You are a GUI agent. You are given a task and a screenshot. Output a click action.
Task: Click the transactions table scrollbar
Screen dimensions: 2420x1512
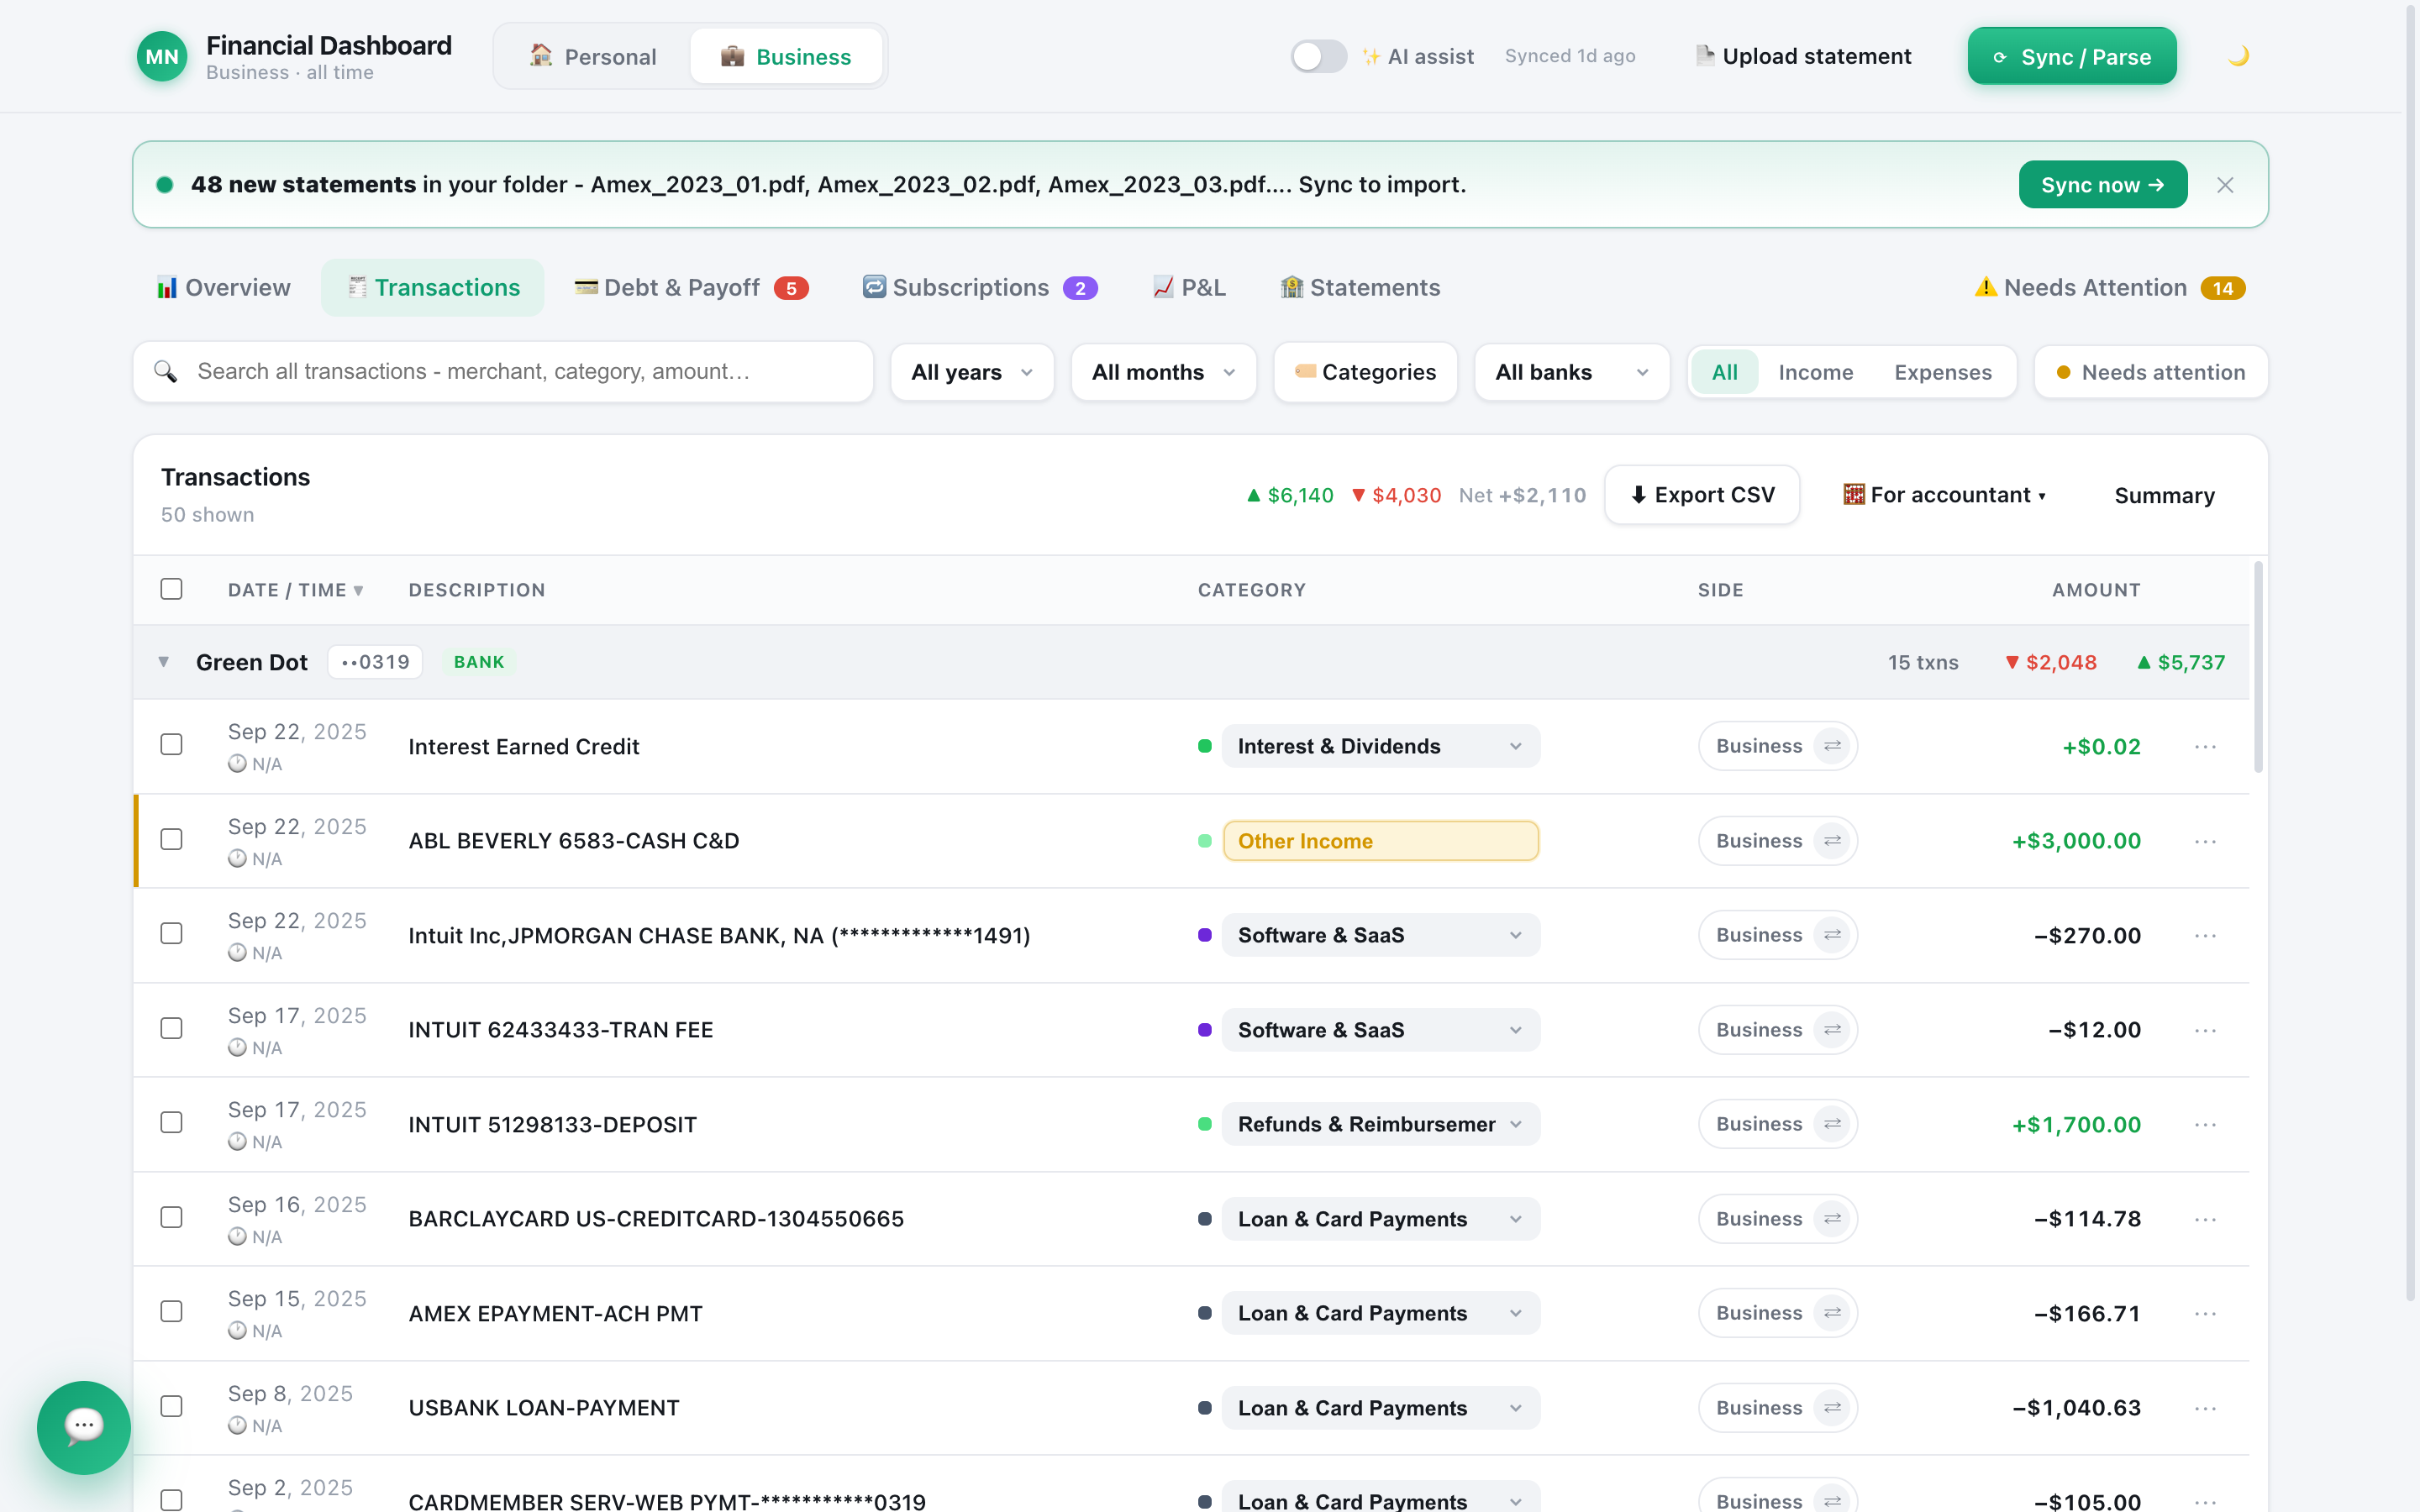click(2257, 667)
